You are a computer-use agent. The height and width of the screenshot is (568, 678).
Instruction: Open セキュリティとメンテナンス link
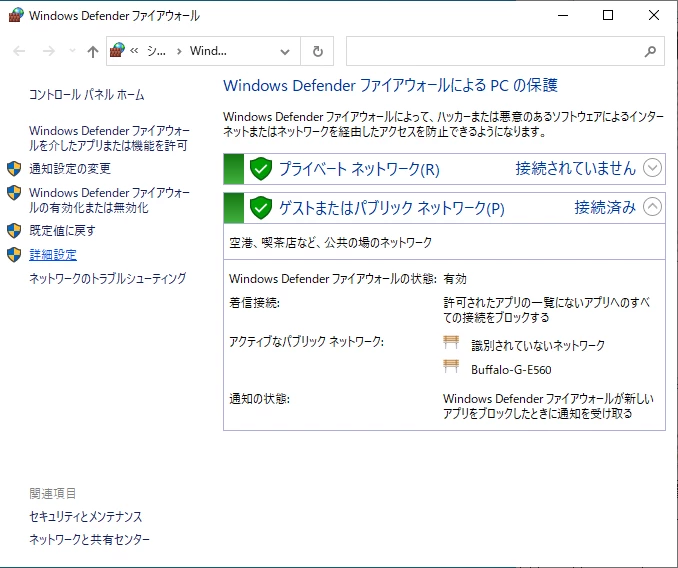point(86,517)
